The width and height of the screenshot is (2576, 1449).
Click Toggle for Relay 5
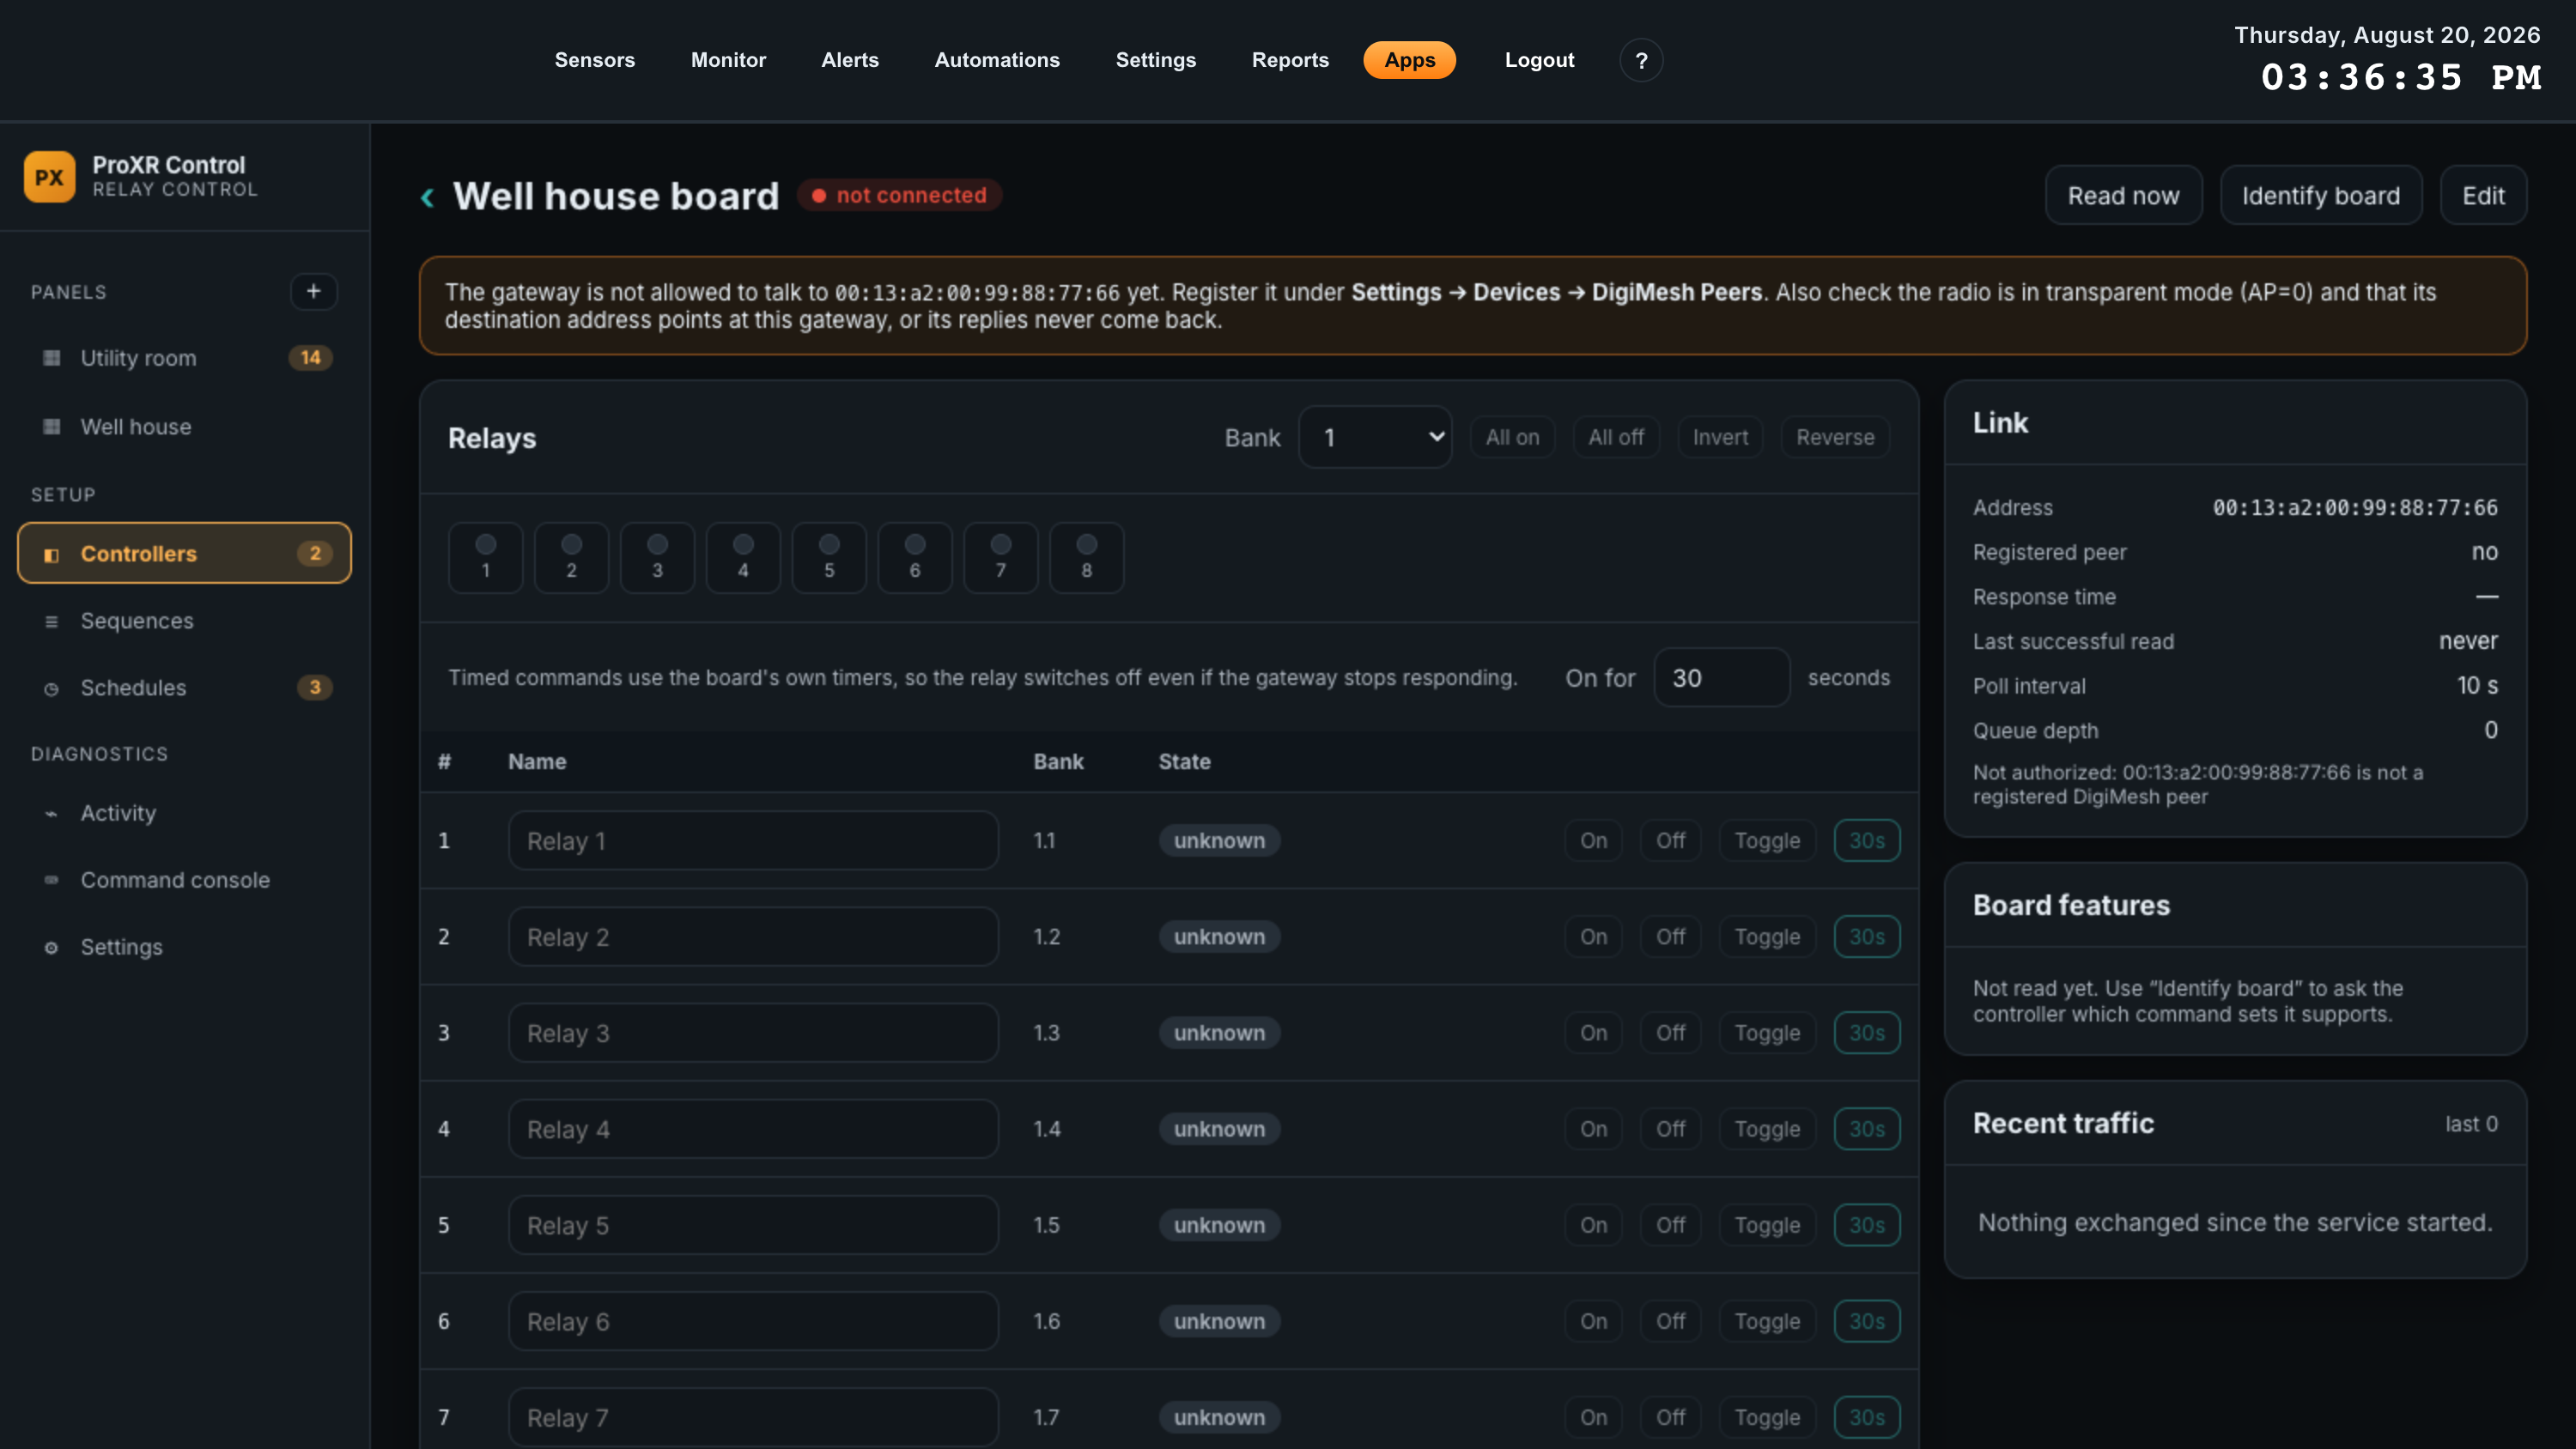pyautogui.click(x=1767, y=1225)
